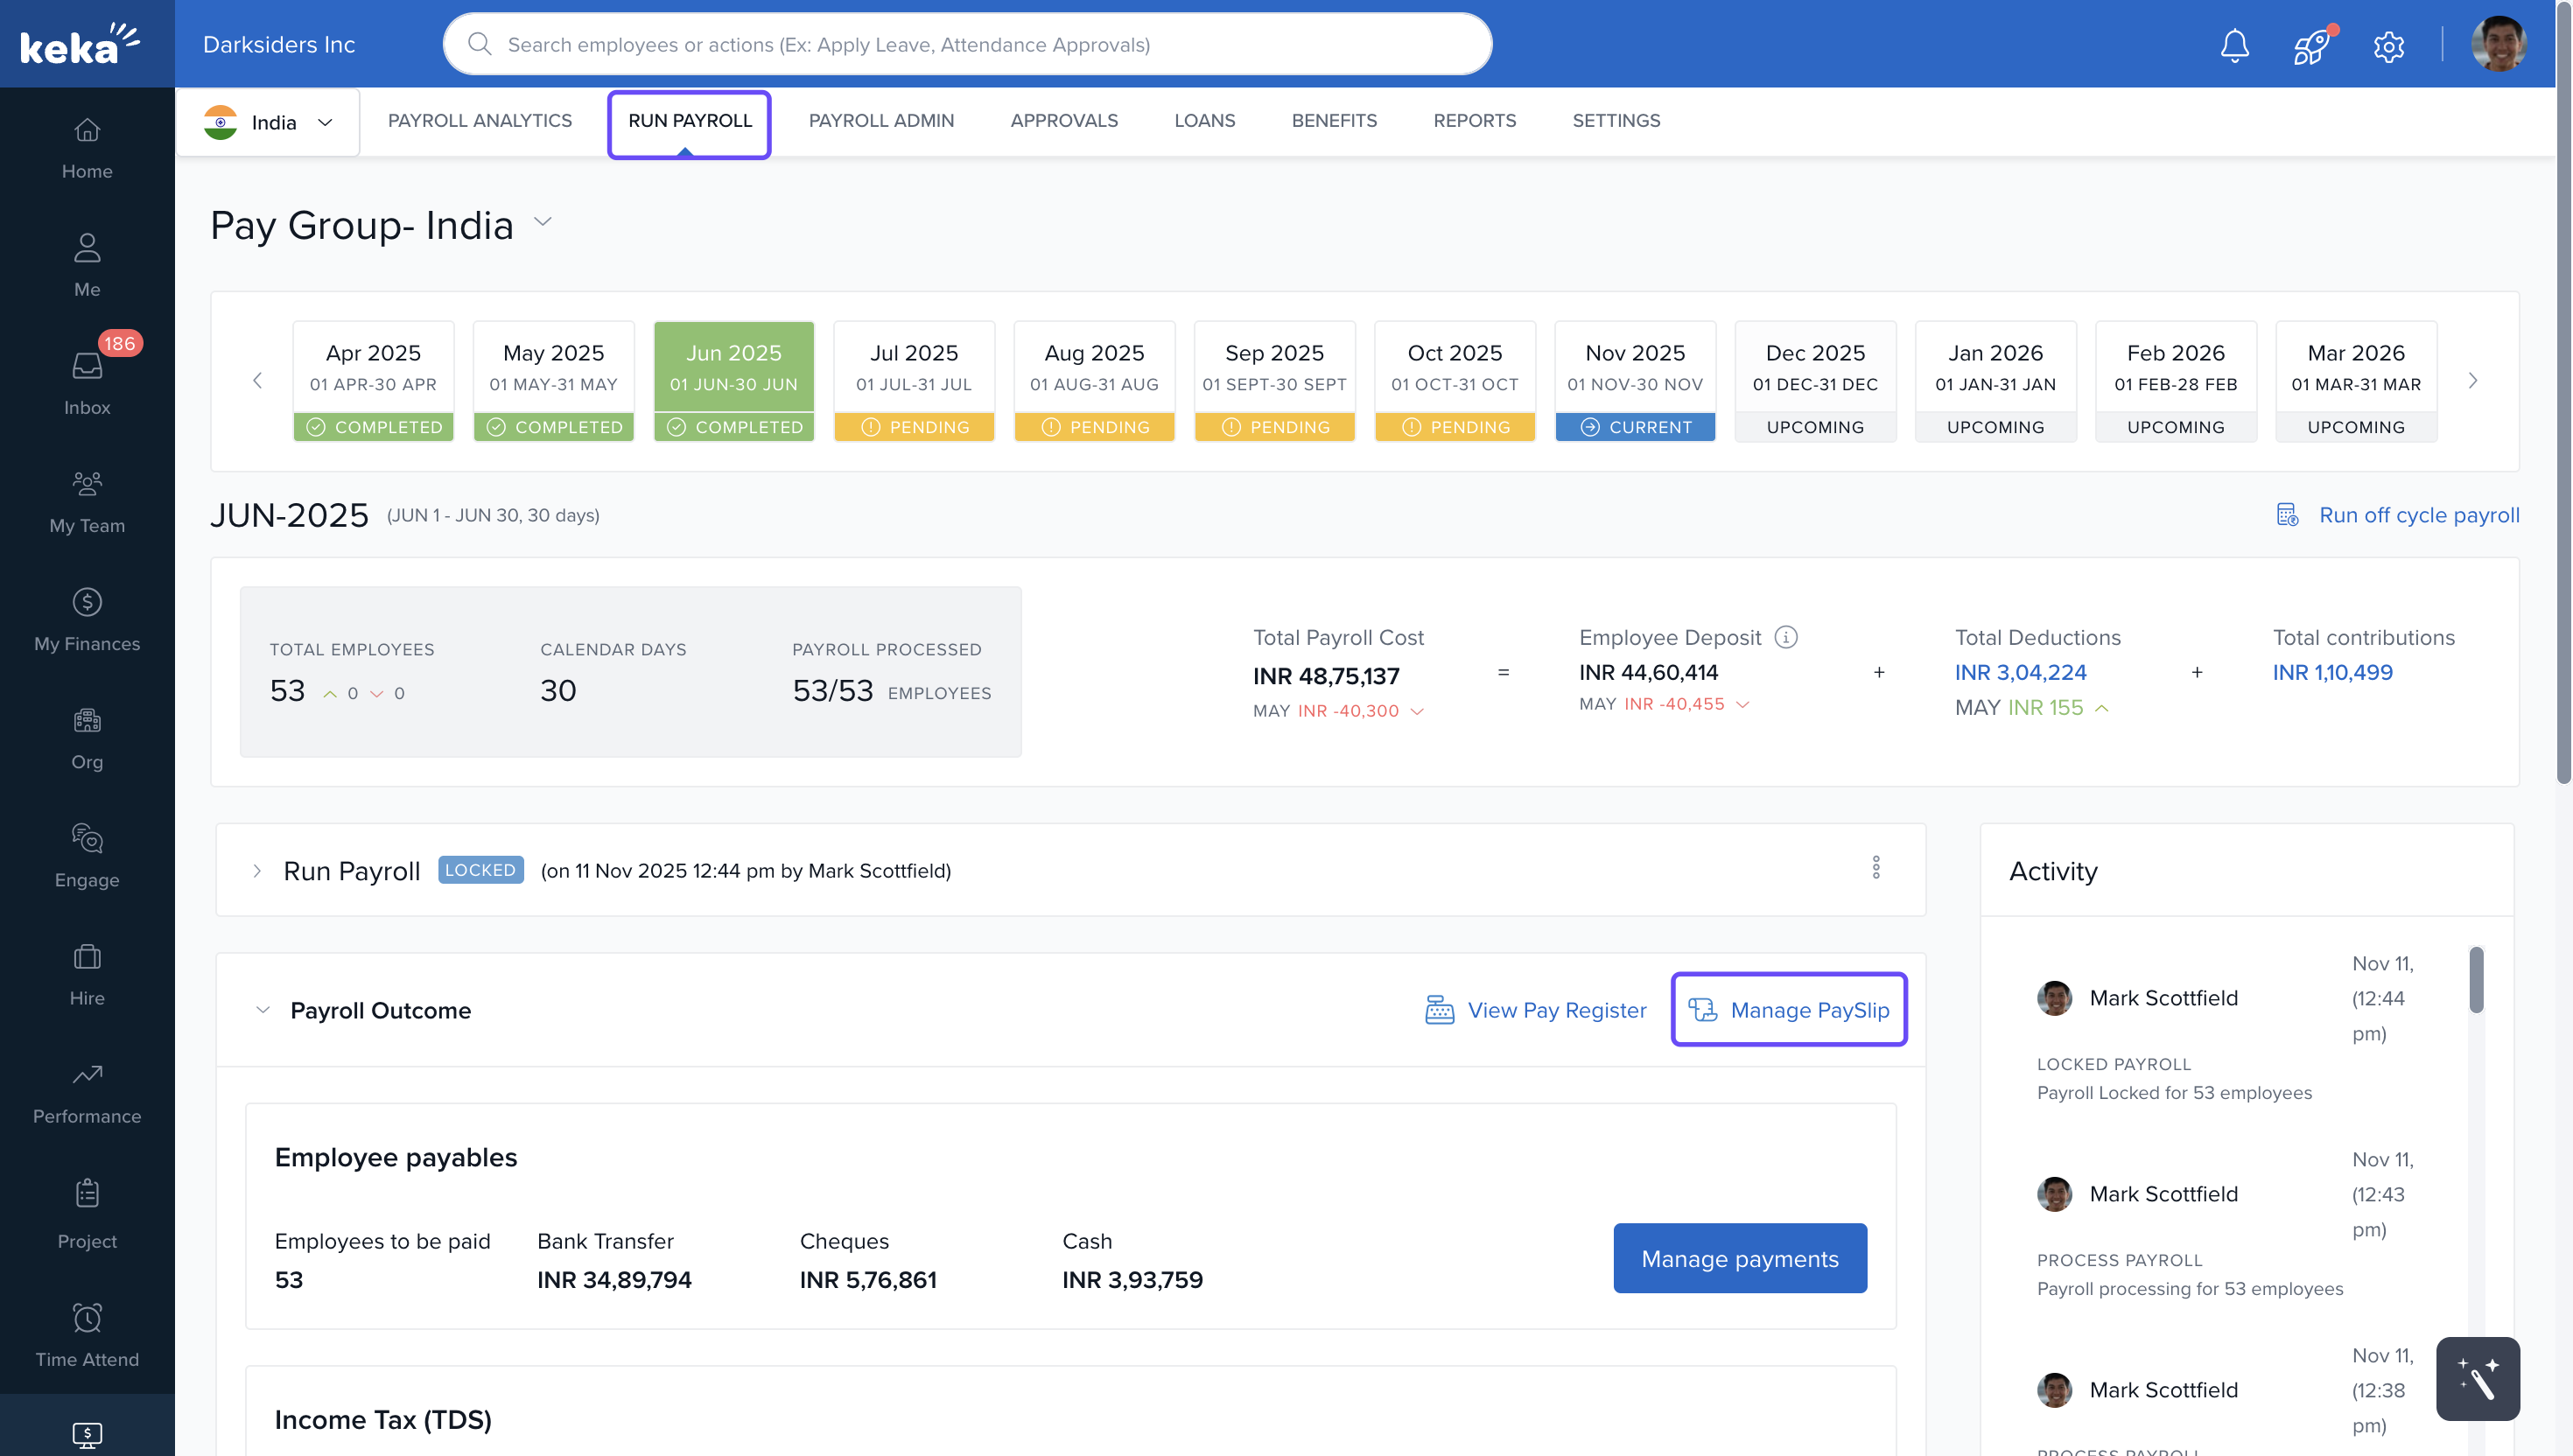
Task: Click Employee Deposit info icon
Action: coord(1786,637)
